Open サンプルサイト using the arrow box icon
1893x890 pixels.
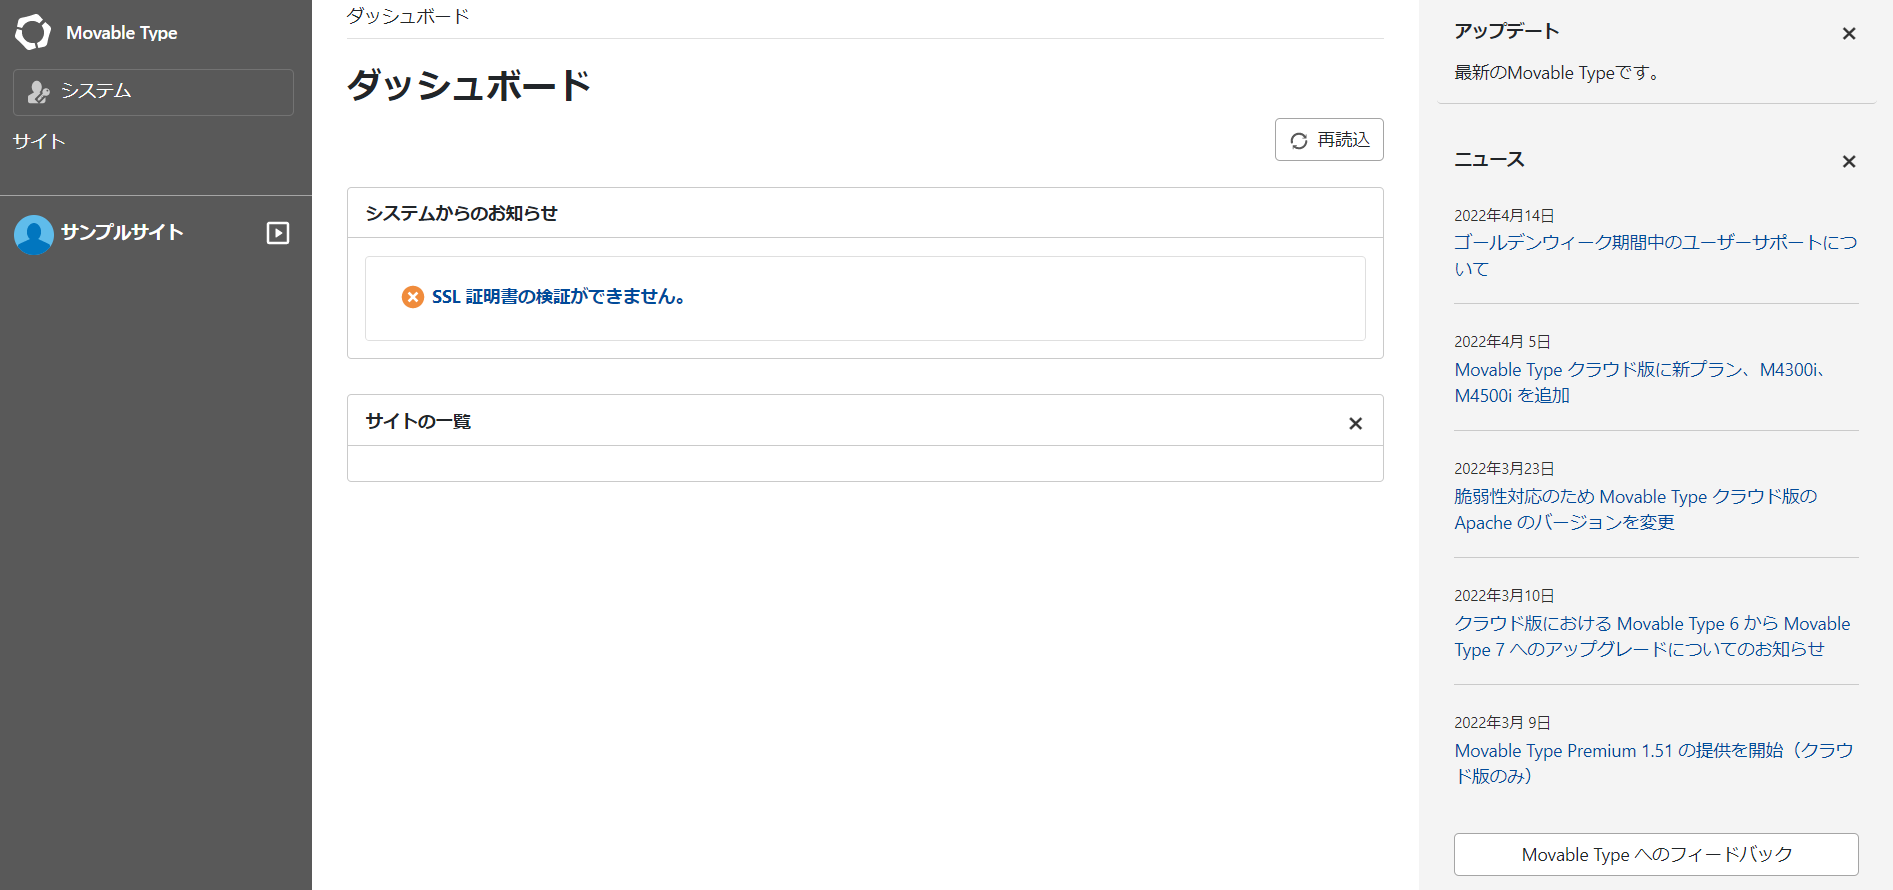pyautogui.click(x=278, y=233)
